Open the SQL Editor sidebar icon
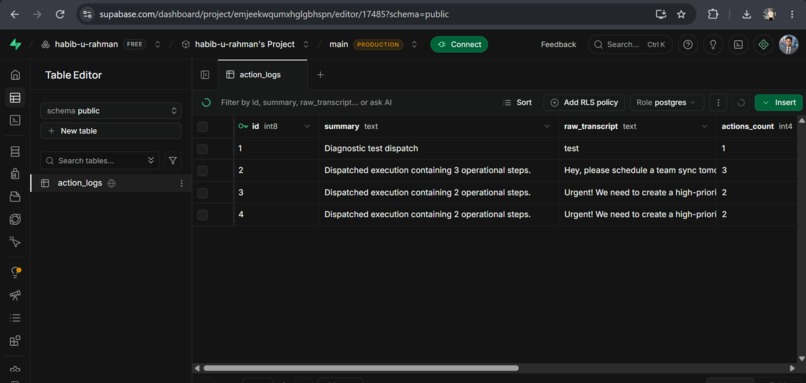 pos(15,120)
